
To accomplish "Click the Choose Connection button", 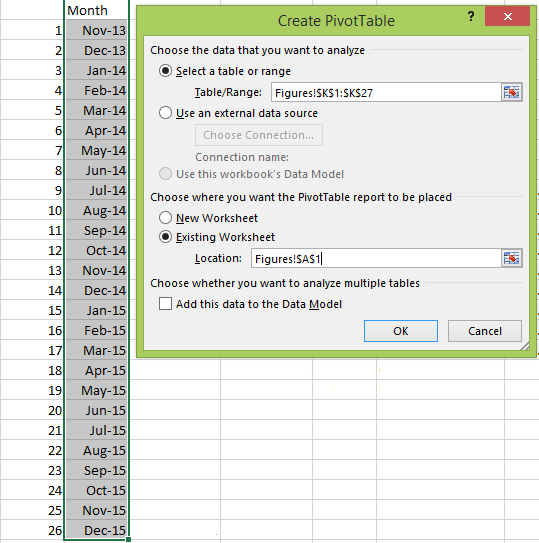I will [259, 135].
